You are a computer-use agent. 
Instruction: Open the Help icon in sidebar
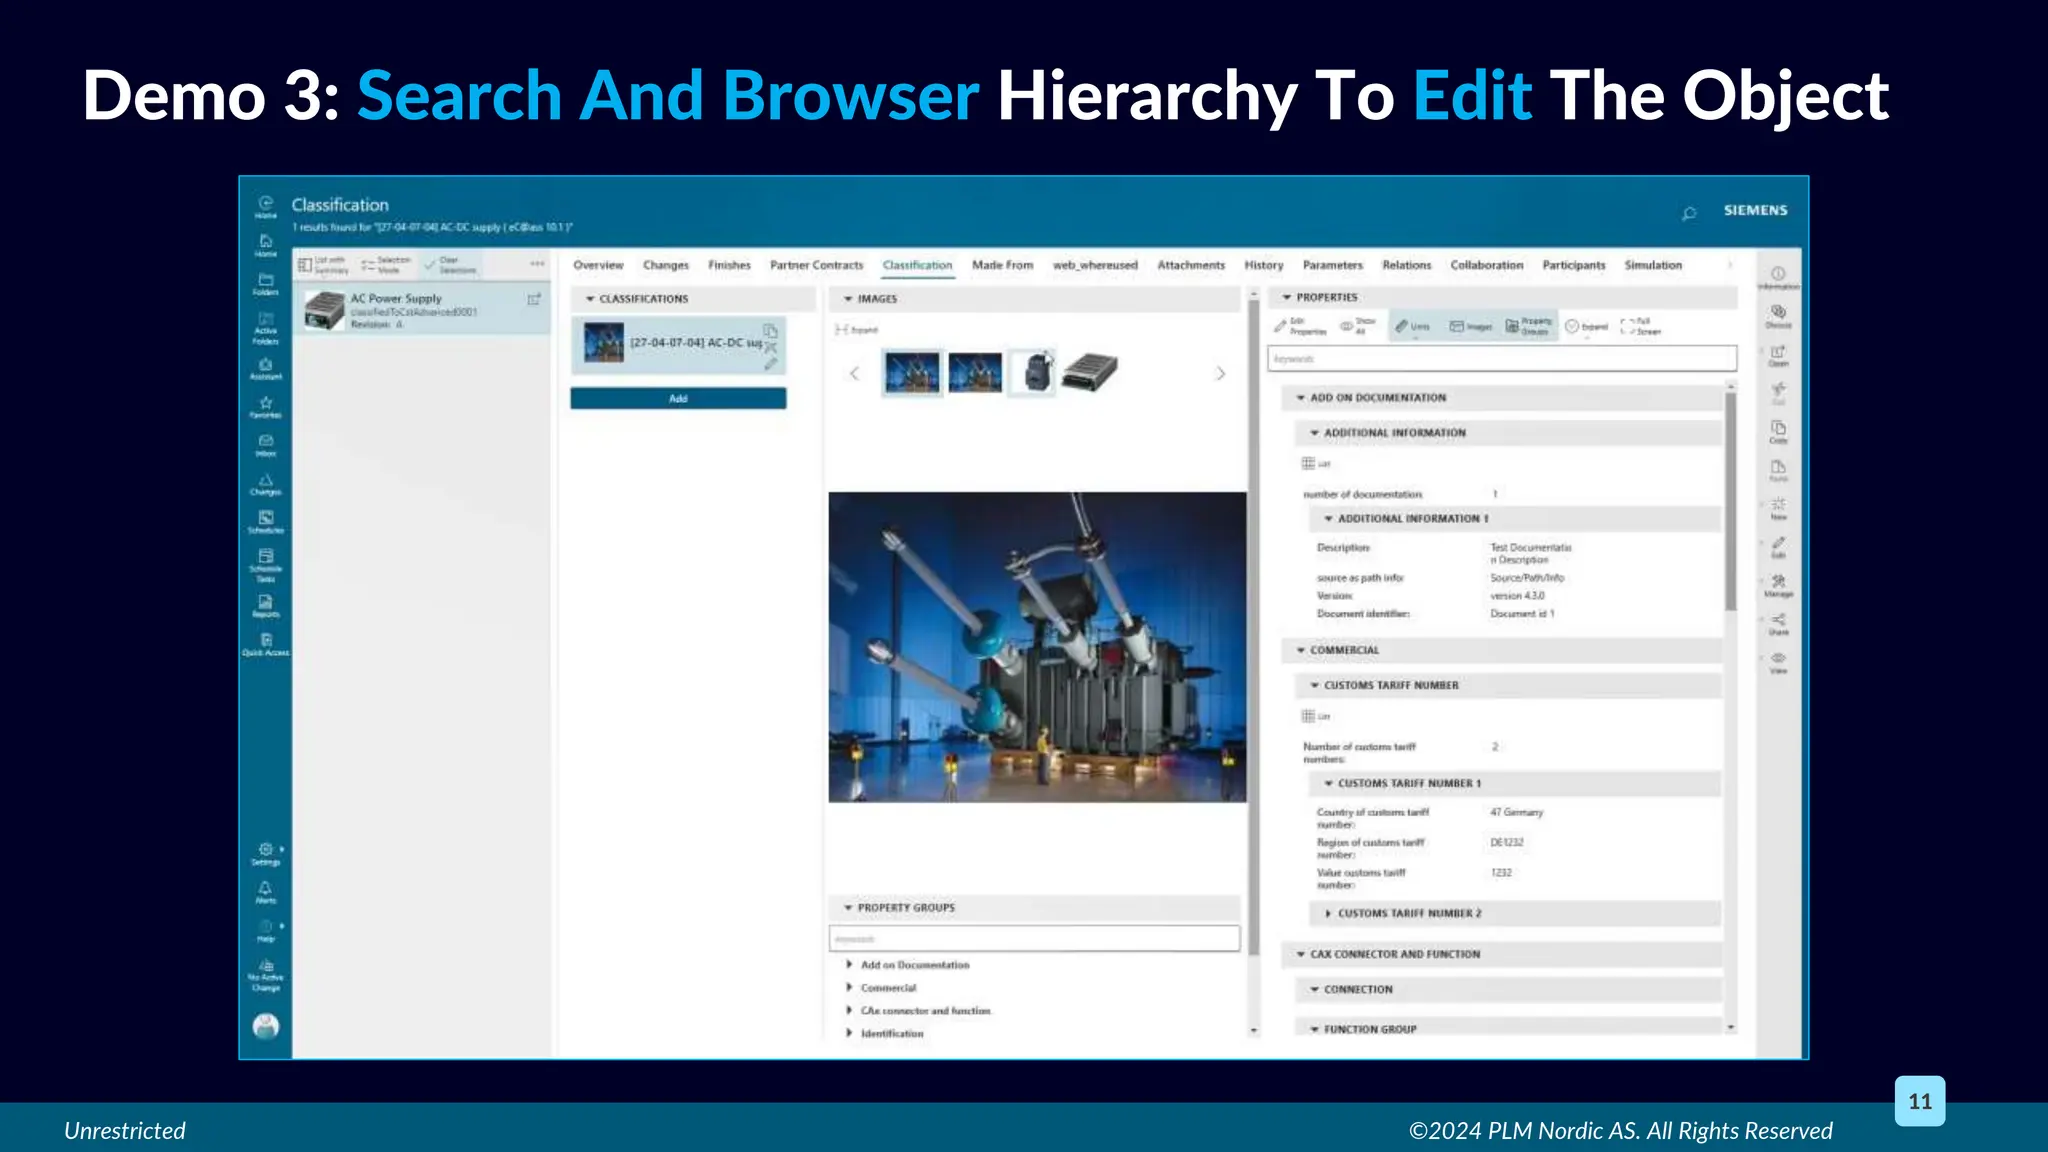266,931
